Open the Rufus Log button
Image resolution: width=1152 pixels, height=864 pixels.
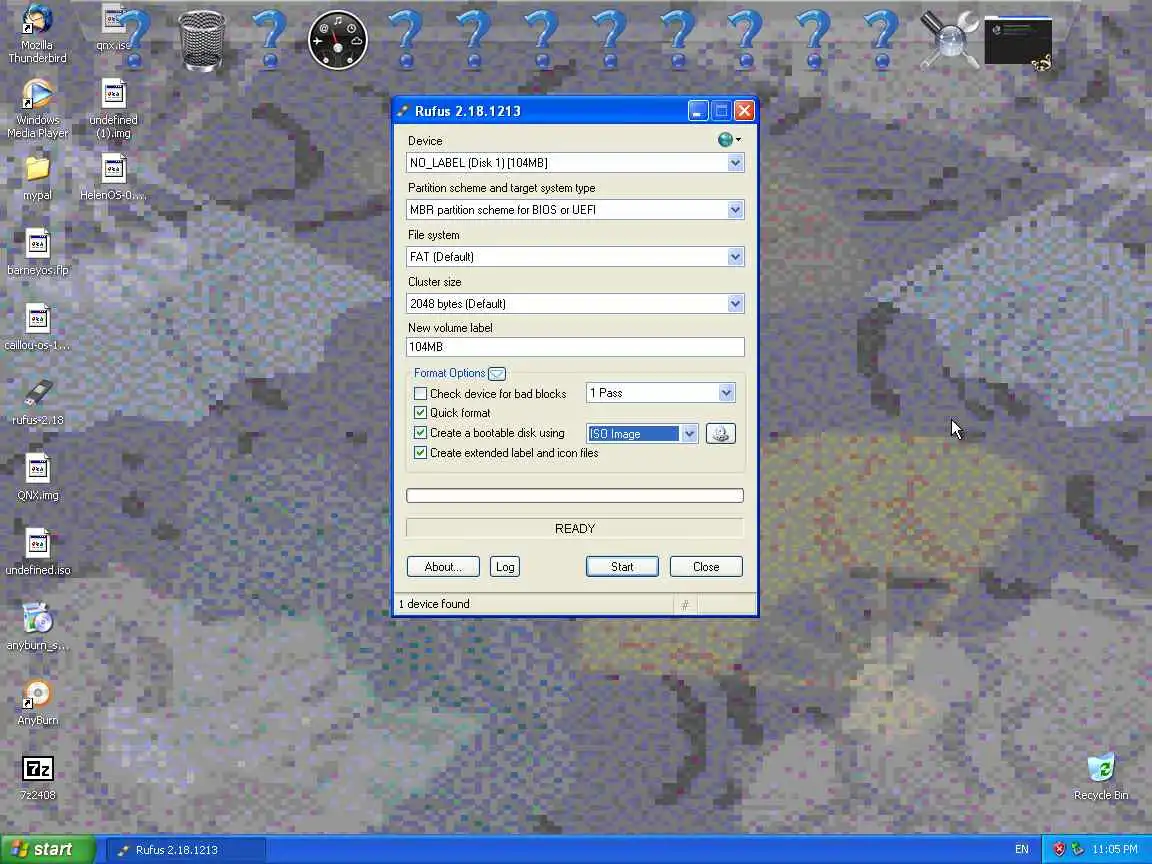coord(505,566)
